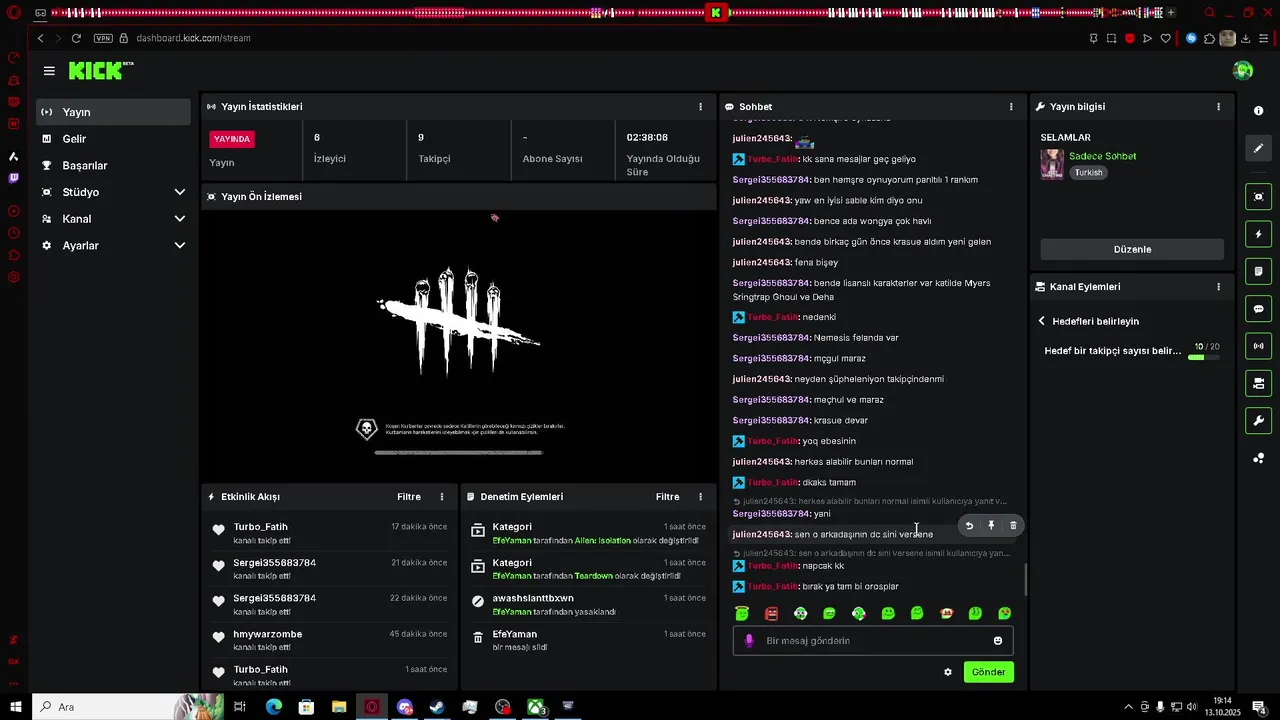Click the dashboard.kick.com address bar
The width and height of the screenshot is (1280, 720).
[x=193, y=38]
